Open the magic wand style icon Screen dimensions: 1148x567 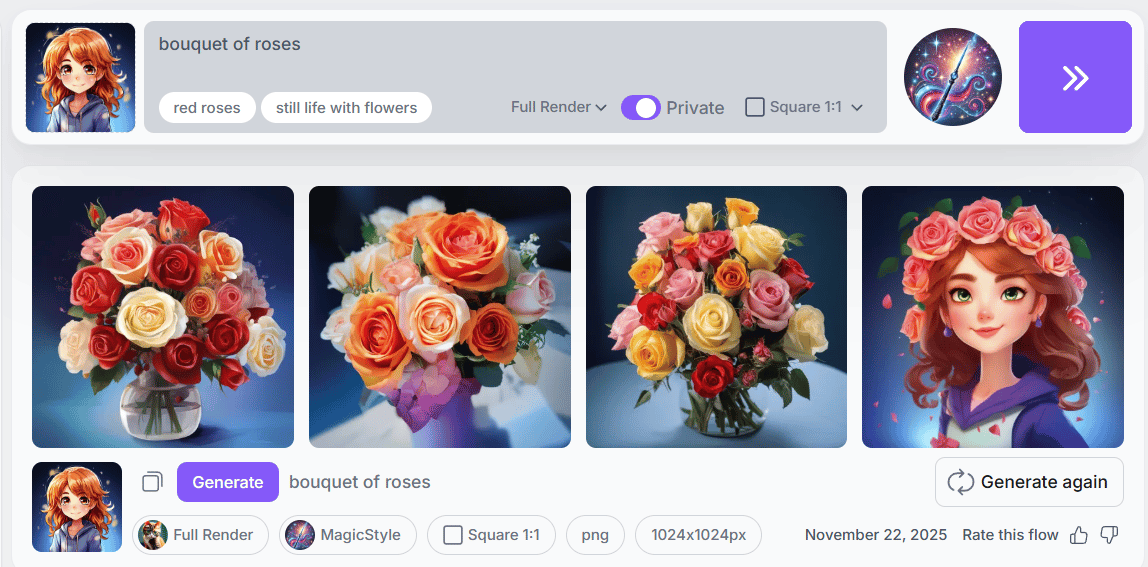click(952, 77)
